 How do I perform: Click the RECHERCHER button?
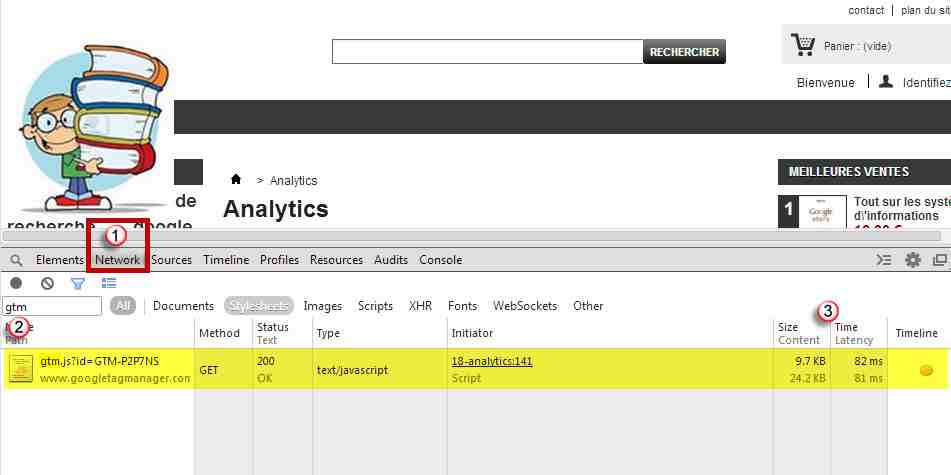684,52
